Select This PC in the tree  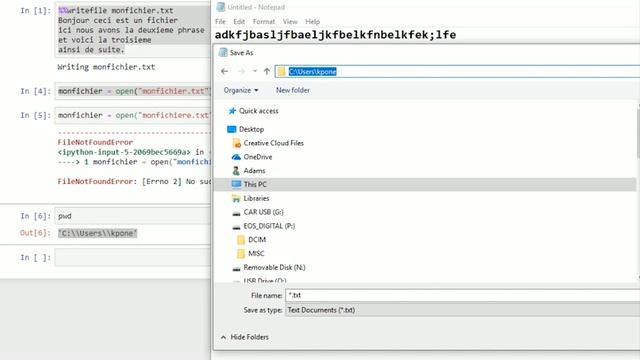255,184
